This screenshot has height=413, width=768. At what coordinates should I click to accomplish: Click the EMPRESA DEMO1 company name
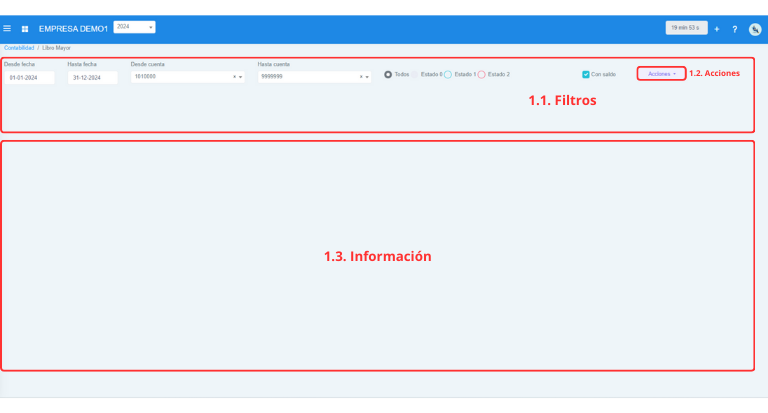(73, 29)
